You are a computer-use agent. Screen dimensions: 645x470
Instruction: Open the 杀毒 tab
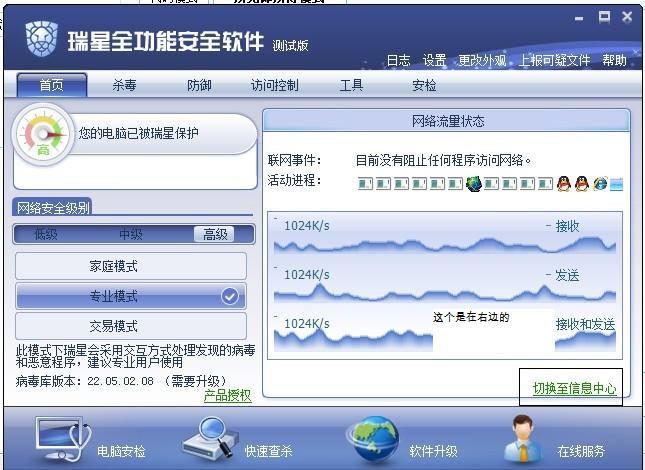coord(124,85)
